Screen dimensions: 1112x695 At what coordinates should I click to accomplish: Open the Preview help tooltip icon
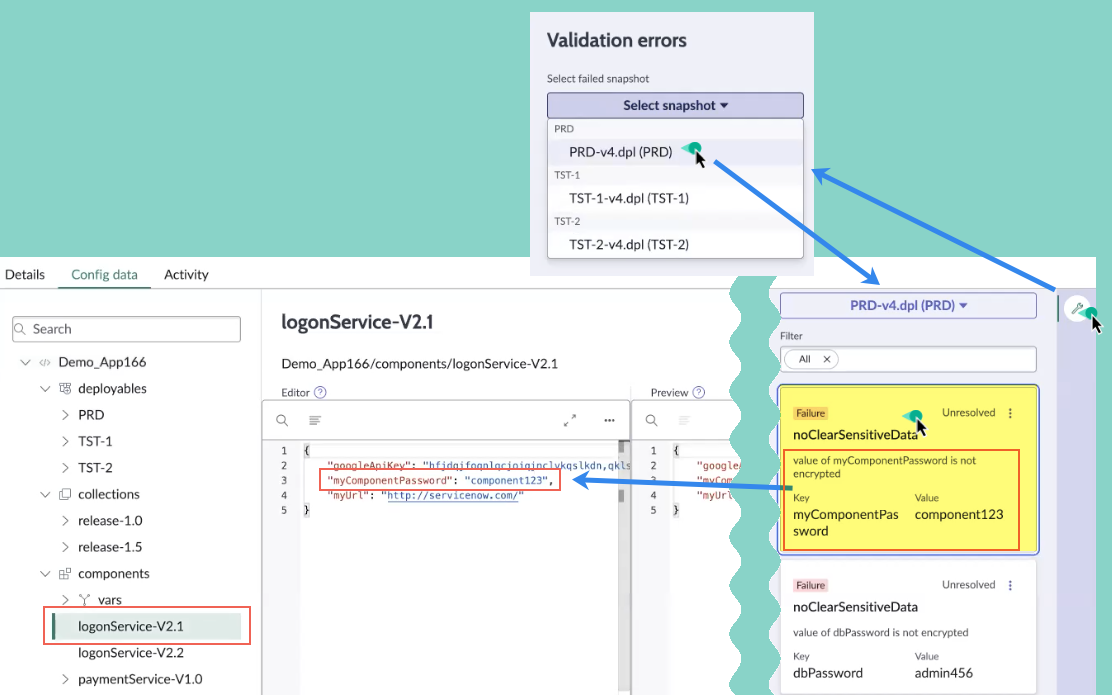pyautogui.click(x=699, y=392)
